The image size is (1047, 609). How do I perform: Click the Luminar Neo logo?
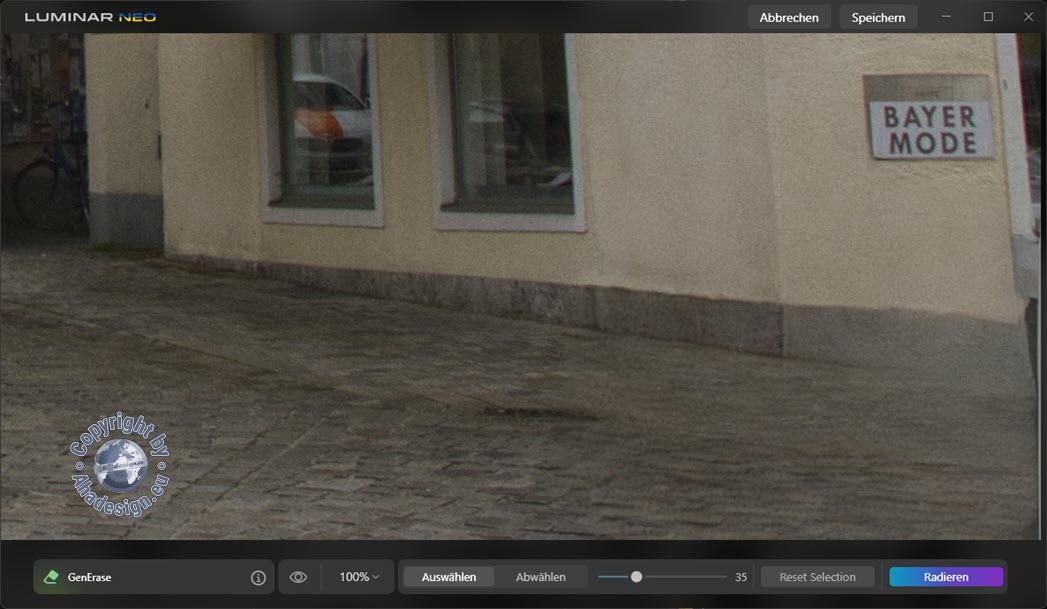tap(90, 17)
